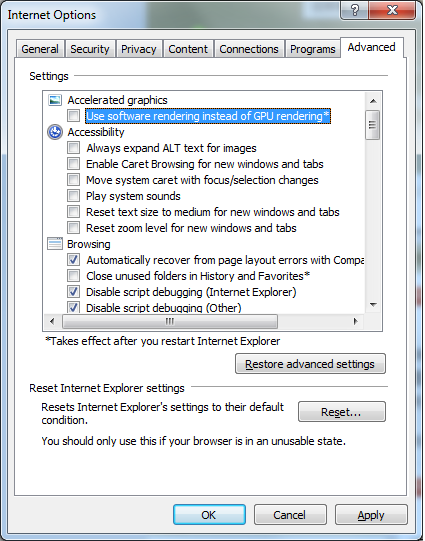Click the settings list scroll down arrow
The image size is (425, 541).
[x=373, y=305]
